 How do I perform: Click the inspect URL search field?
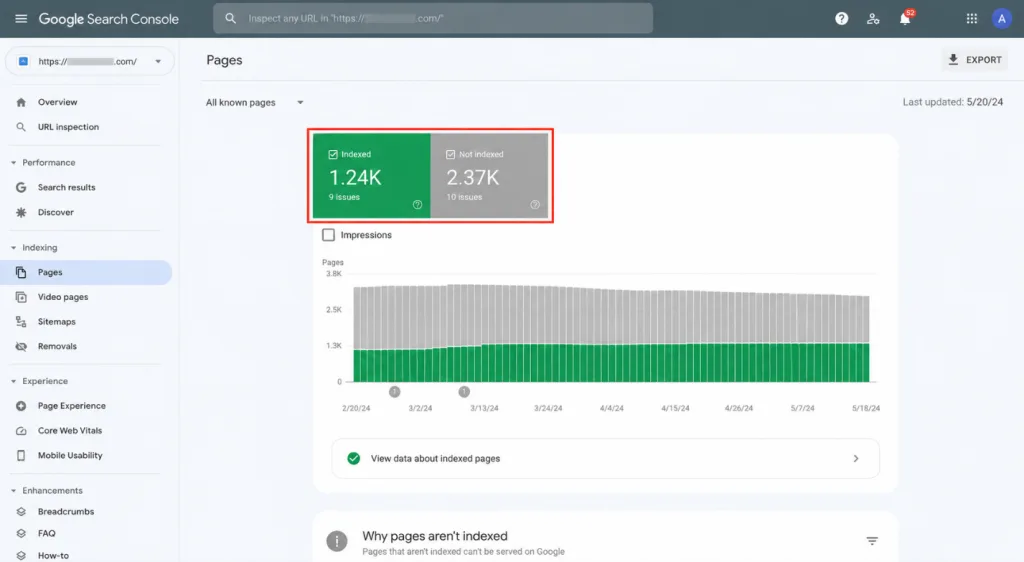pyautogui.click(x=433, y=18)
